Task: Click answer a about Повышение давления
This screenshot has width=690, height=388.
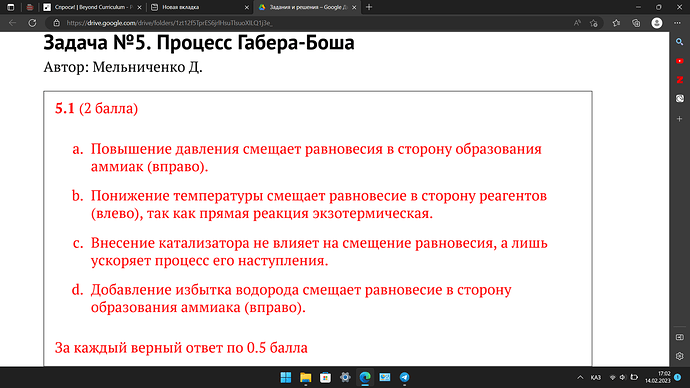Action: pos(316,158)
